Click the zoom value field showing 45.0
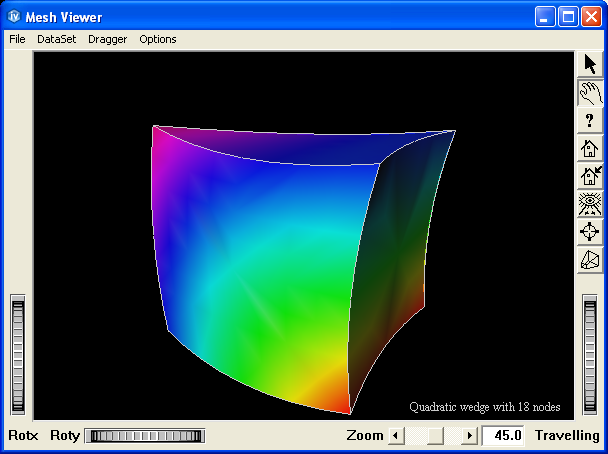This screenshot has width=608, height=454. (503, 436)
